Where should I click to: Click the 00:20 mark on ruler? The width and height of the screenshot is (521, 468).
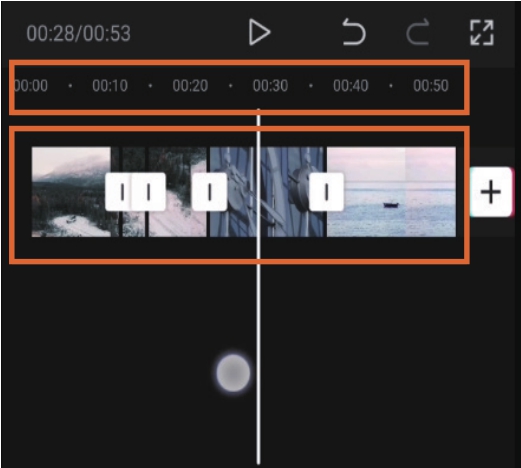(x=190, y=86)
